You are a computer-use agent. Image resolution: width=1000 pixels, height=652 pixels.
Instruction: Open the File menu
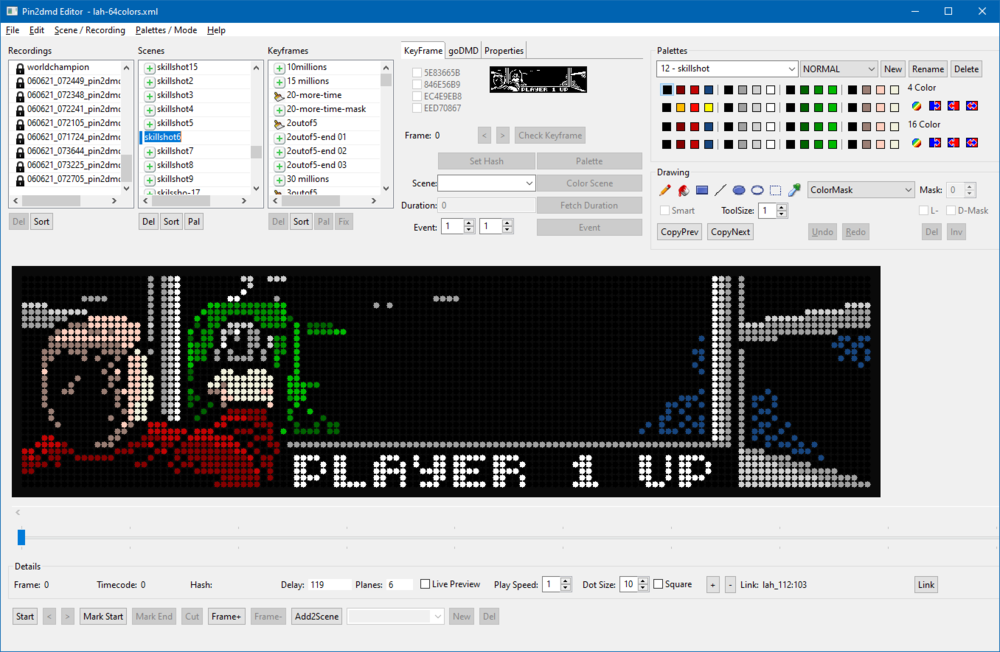(x=12, y=30)
